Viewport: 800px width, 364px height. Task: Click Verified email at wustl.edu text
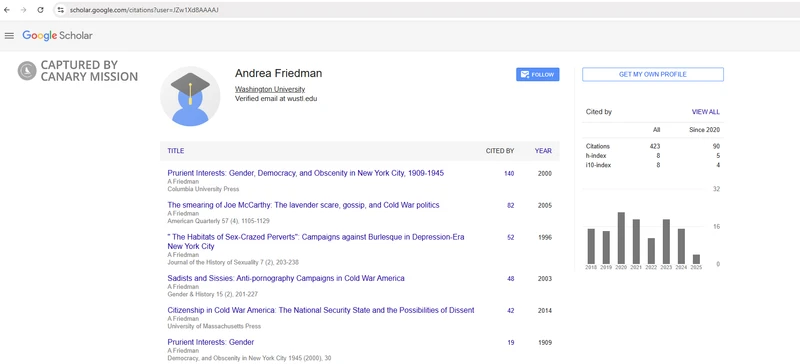click(x=276, y=99)
